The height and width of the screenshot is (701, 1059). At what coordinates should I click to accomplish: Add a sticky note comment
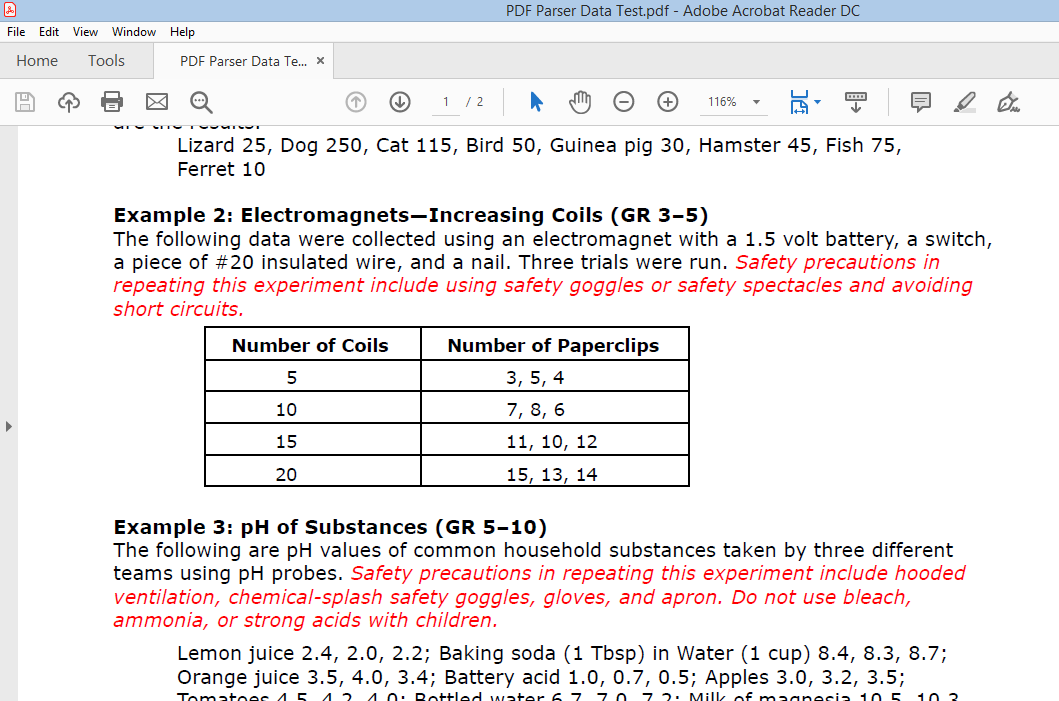[919, 101]
